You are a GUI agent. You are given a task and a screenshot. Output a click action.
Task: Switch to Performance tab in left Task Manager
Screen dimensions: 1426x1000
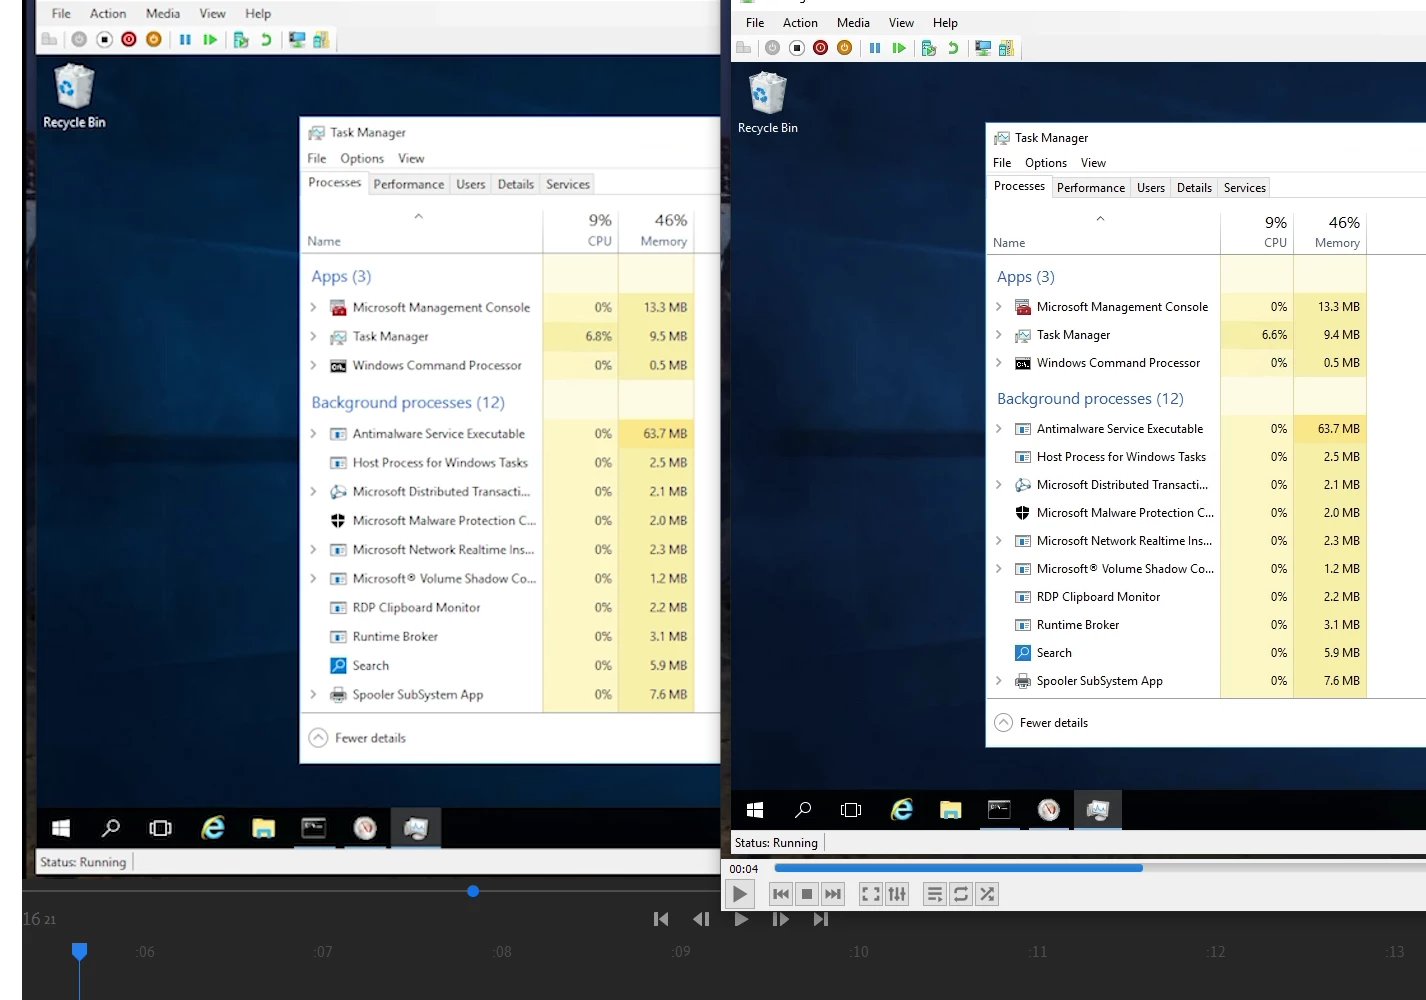point(408,184)
